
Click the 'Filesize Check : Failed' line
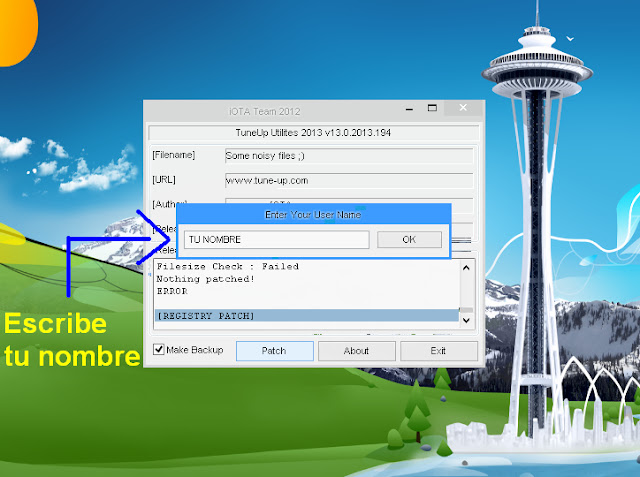pos(228,266)
